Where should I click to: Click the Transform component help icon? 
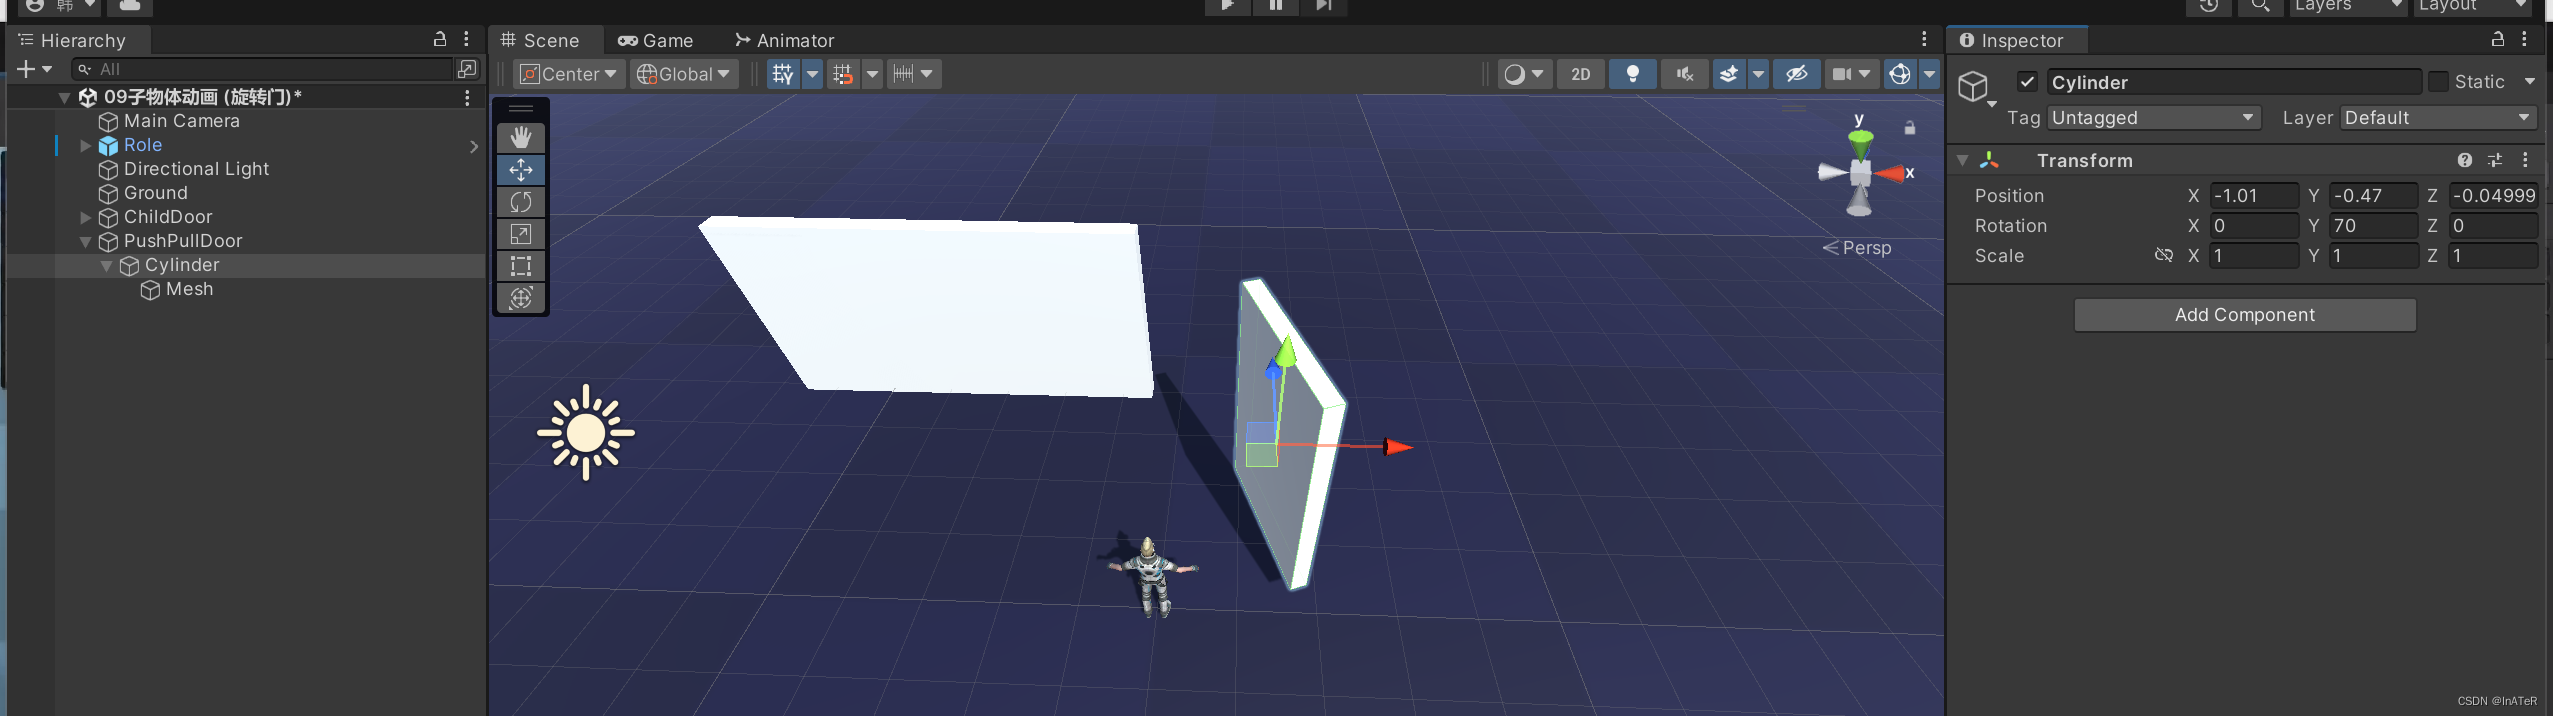(x=2465, y=160)
